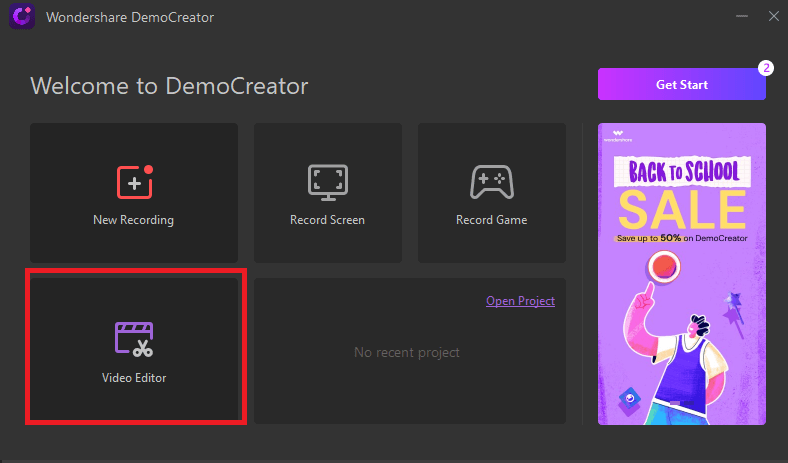Open the Back to School Sale banner
This screenshot has height=463, width=788.
[681, 274]
